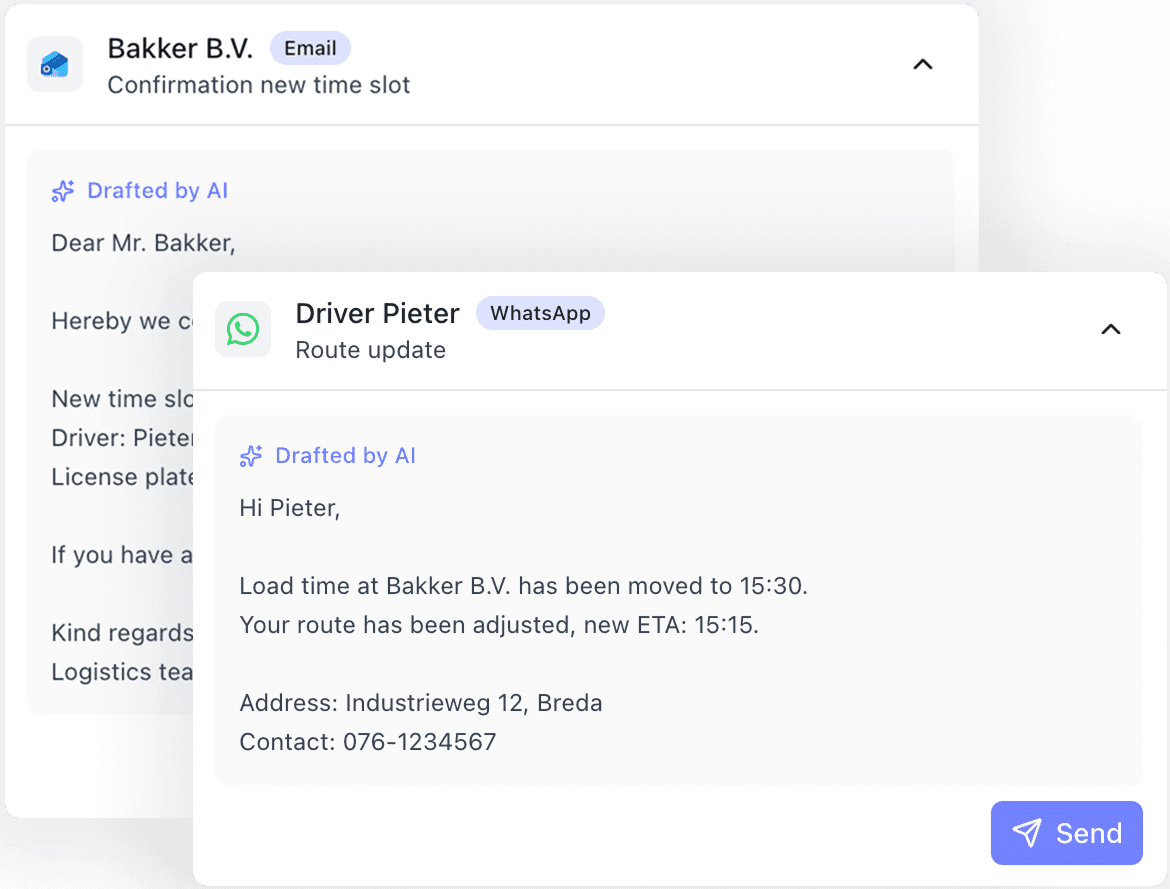Click the paper plane icon on Send
The image size is (1170, 889).
coord(1027,833)
